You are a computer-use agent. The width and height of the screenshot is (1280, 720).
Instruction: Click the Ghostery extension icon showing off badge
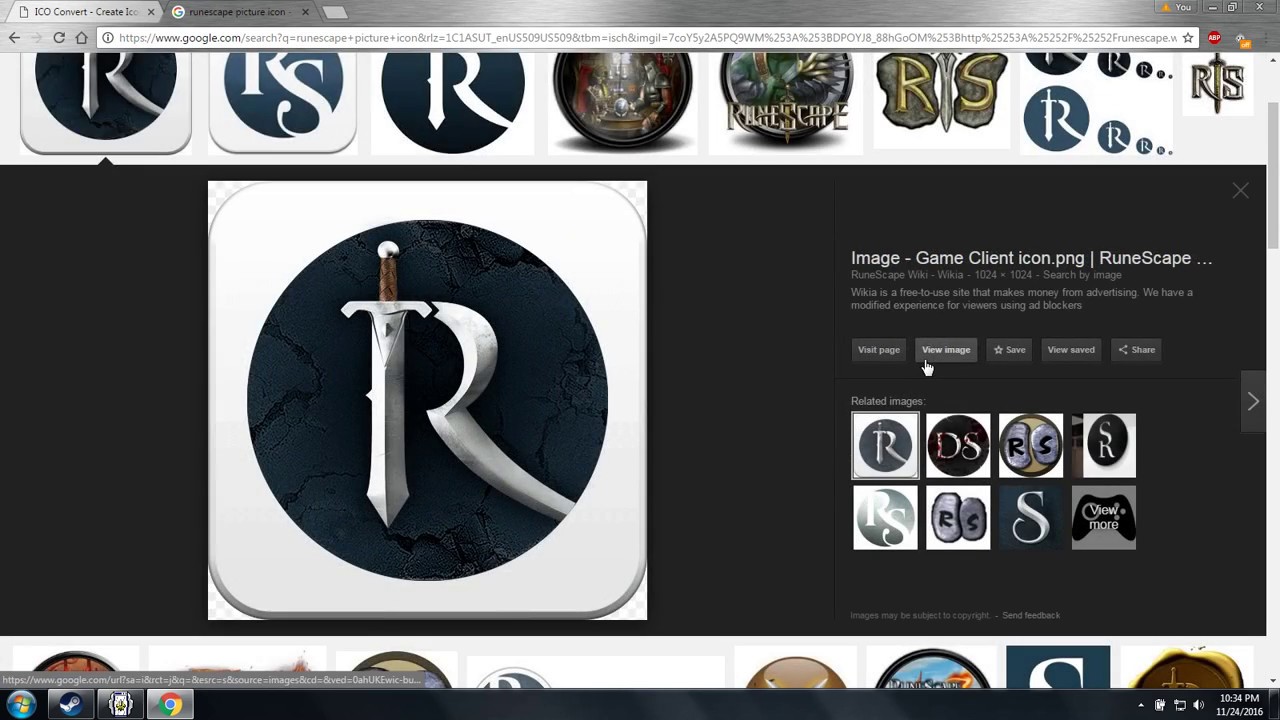coord(1242,38)
